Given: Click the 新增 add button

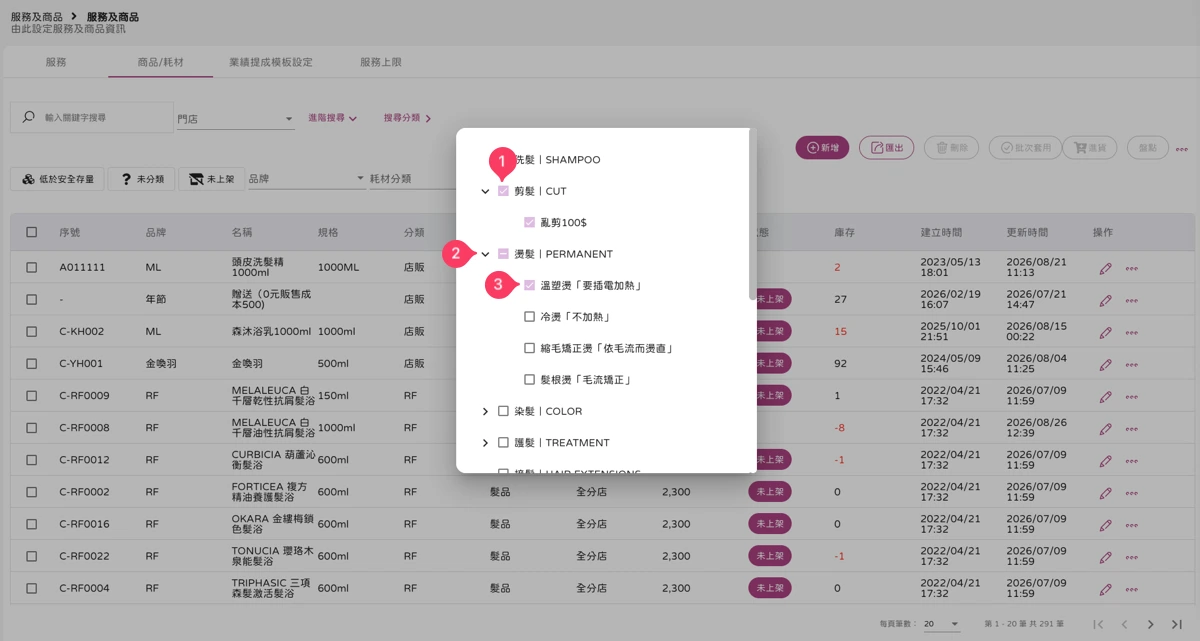Looking at the screenshot, I should 822,148.
